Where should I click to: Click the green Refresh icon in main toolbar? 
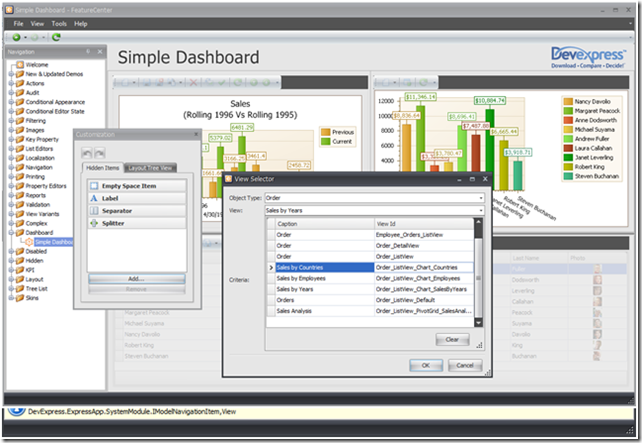tap(56, 37)
